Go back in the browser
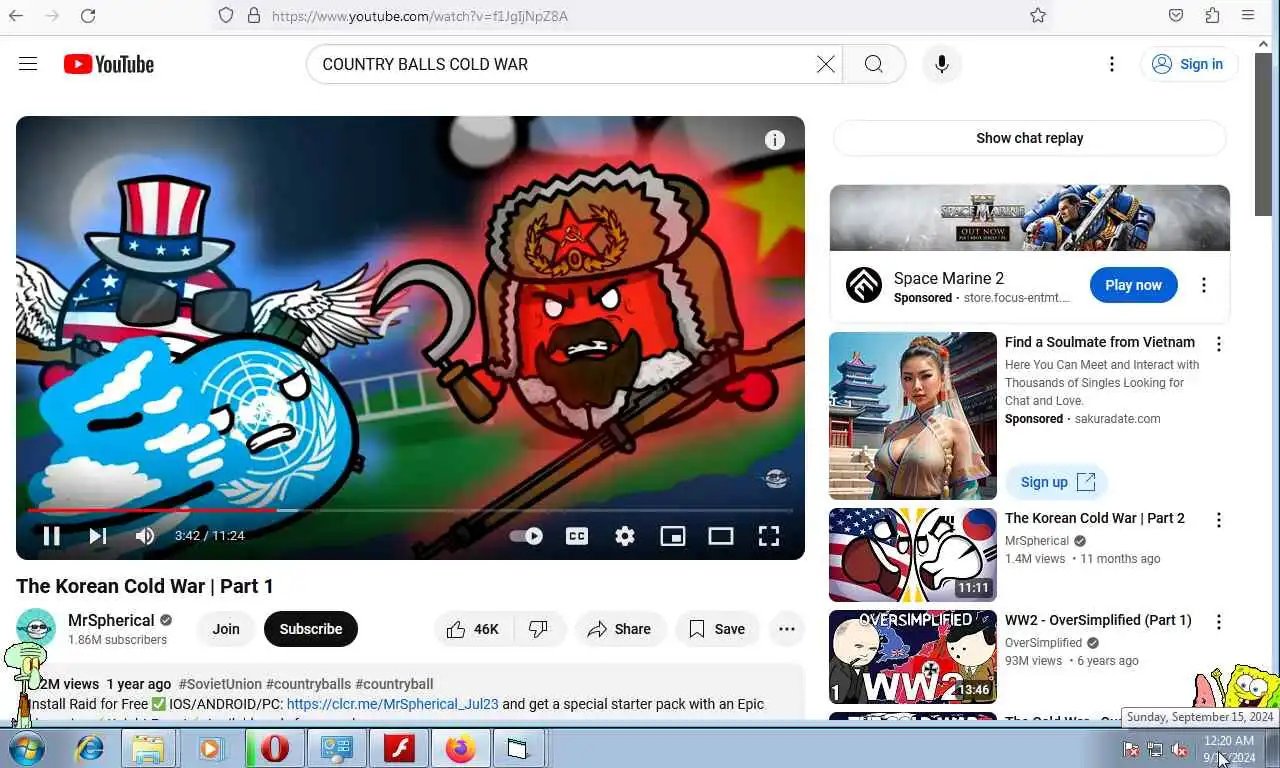 (x=16, y=15)
